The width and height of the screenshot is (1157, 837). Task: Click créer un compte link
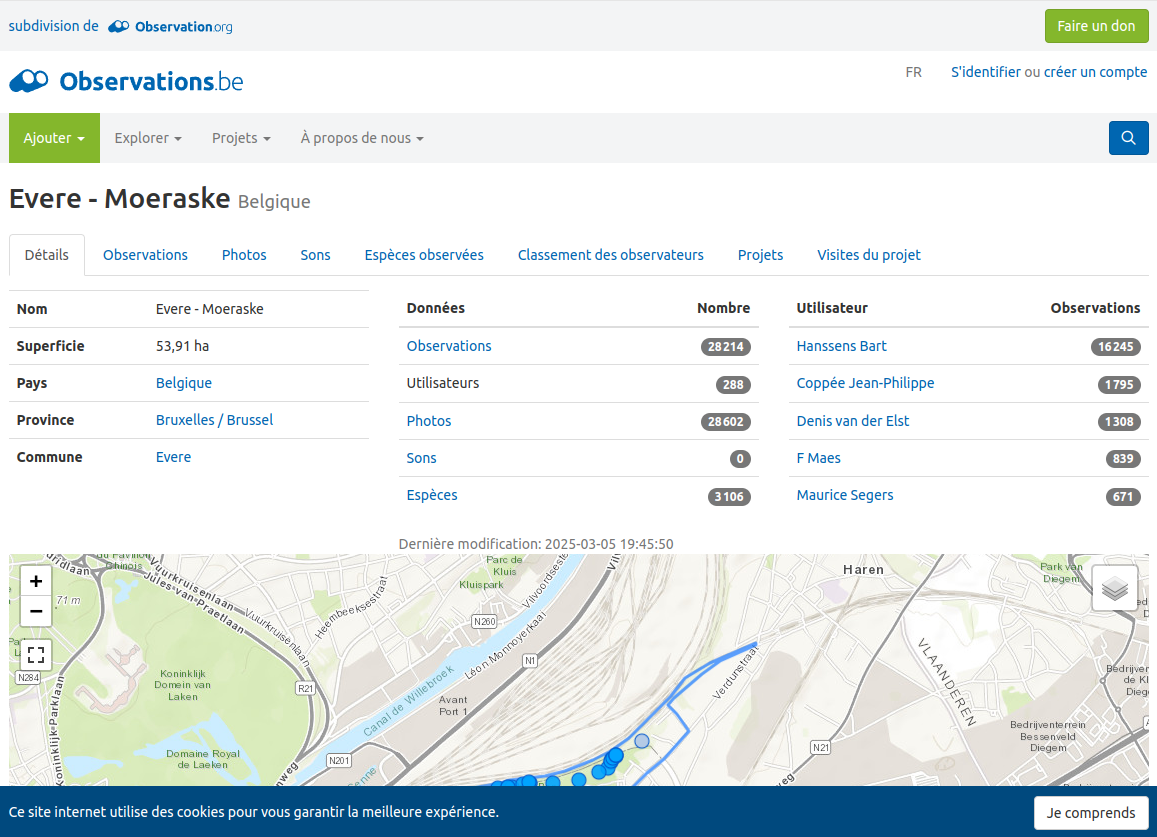point(1095,72)
